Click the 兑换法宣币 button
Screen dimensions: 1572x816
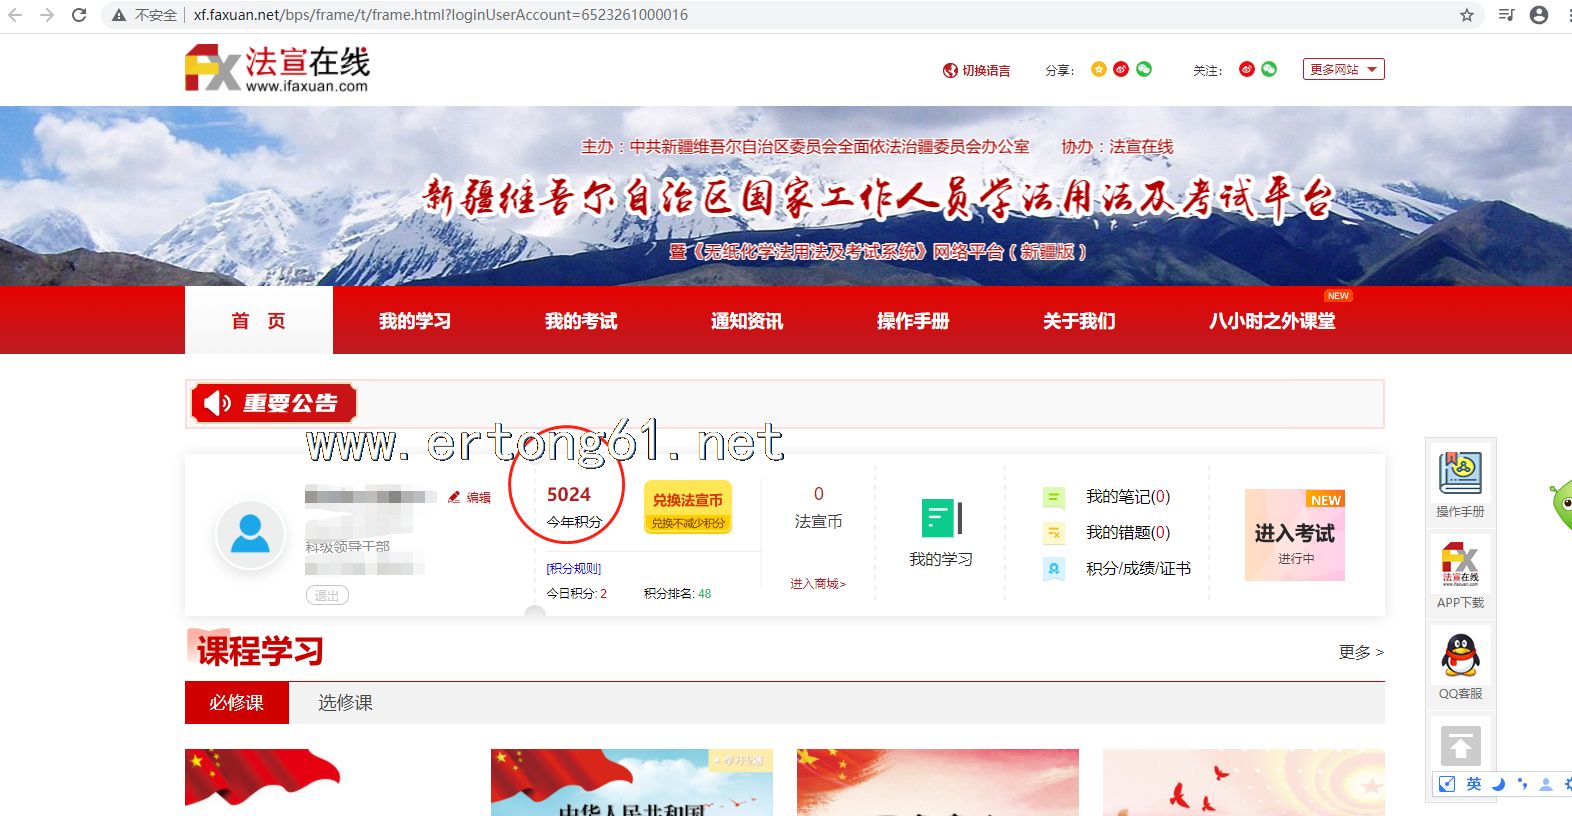[688, 507]
